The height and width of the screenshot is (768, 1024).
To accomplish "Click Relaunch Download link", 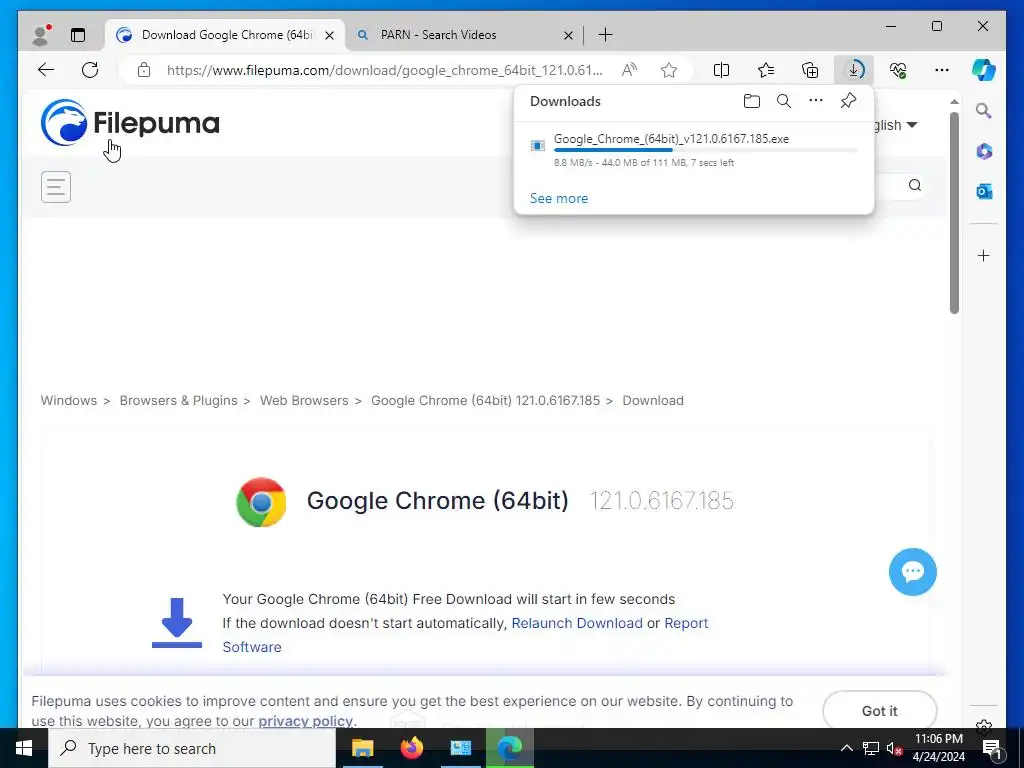I will click(577, 623).
